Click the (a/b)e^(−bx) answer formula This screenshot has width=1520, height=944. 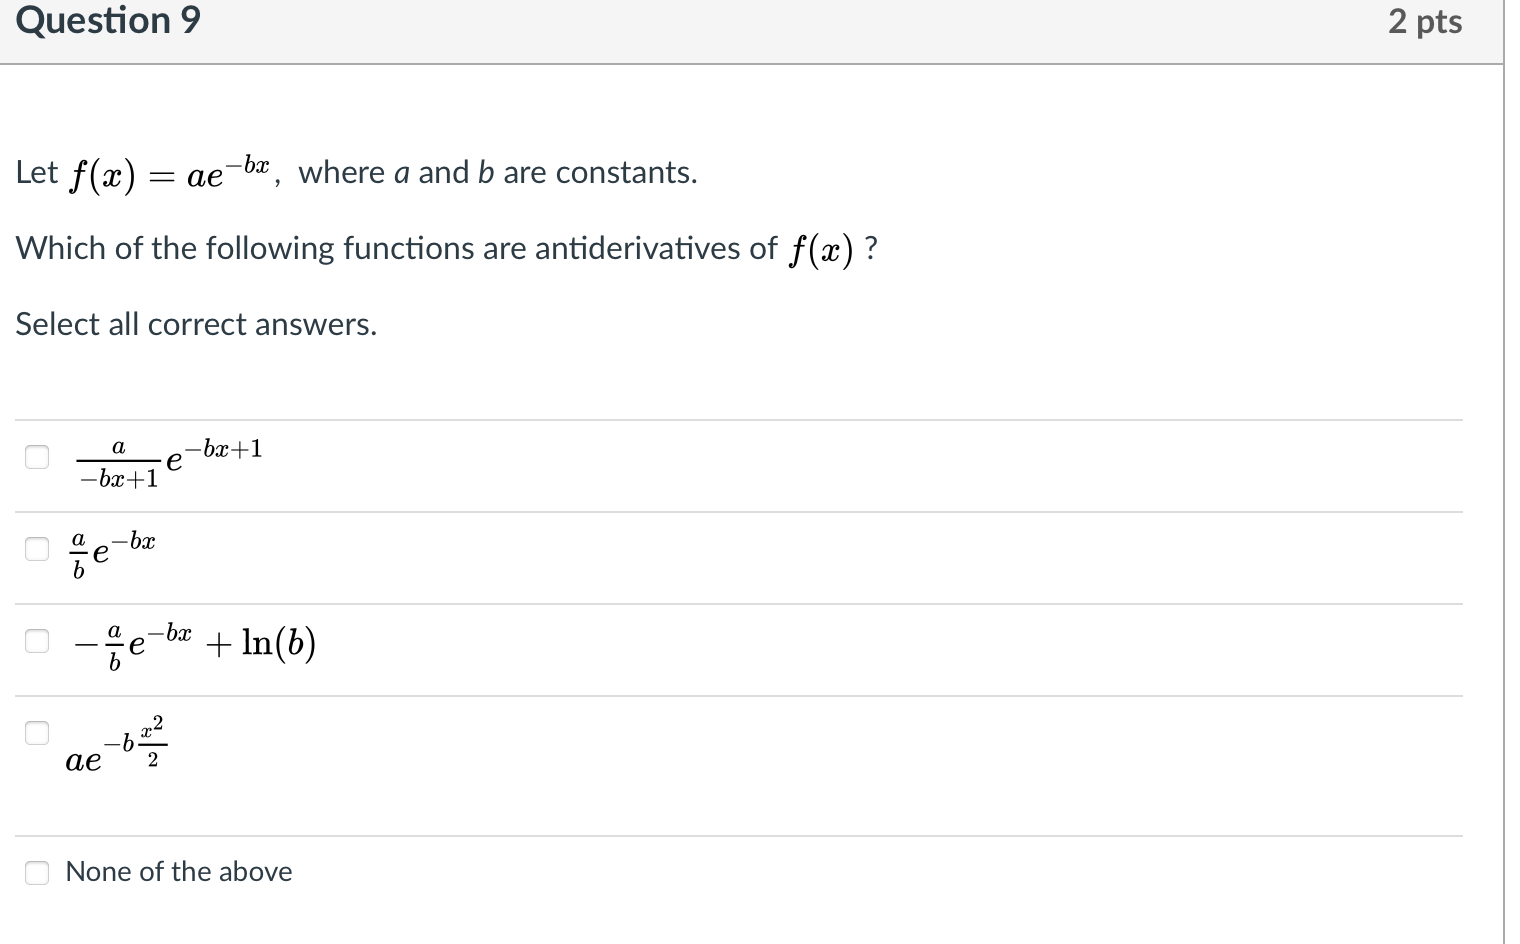tap(112, 555)
